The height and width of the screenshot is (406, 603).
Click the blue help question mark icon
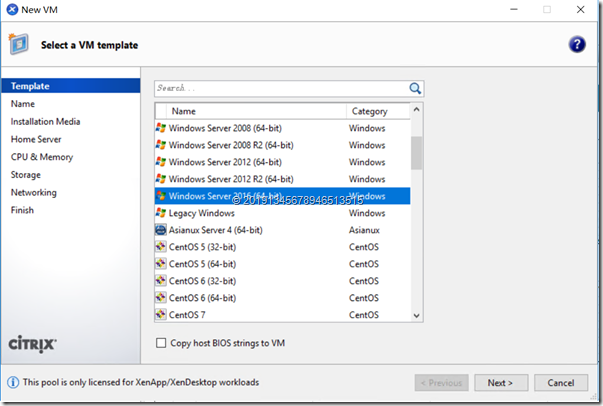(x=576, y=45)
